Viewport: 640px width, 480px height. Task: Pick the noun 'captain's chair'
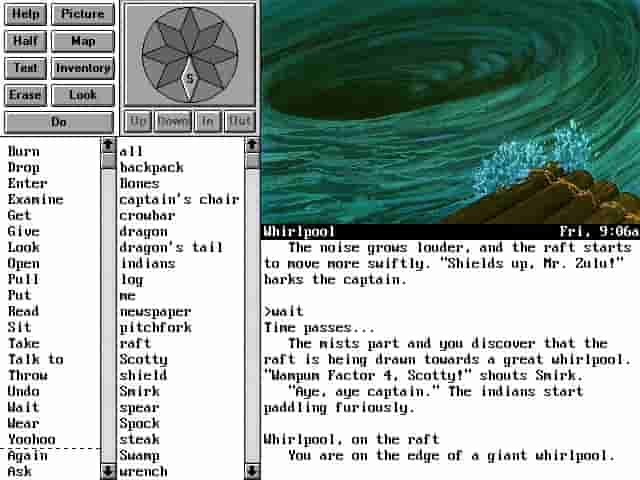(x=179, y=199)
